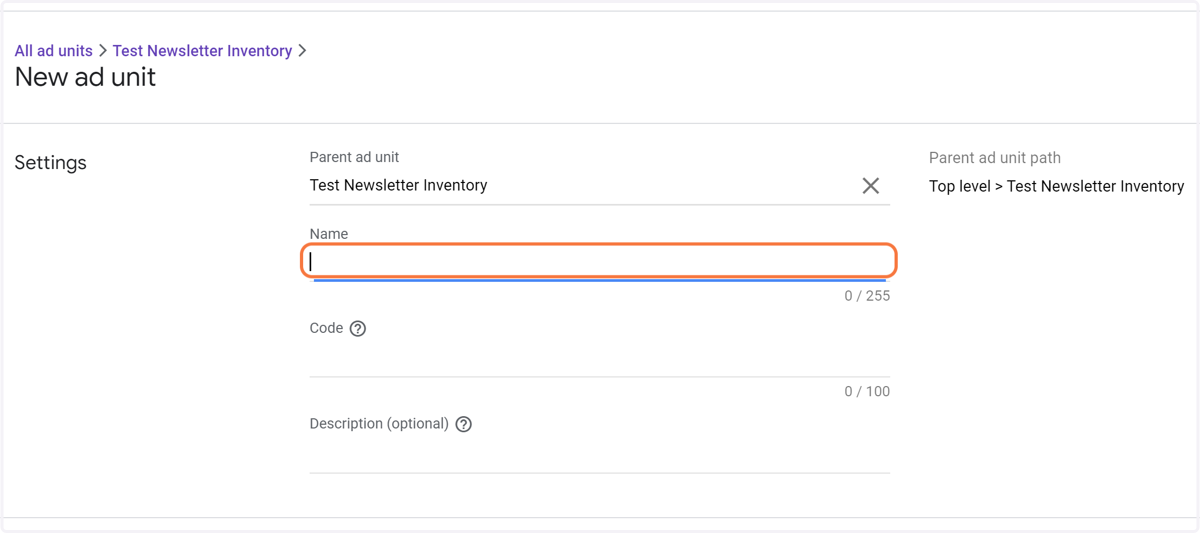The width and height of the screenshot is (1200, 533).
Task: Click into the Description input field
Action: click(x=599, y=455)
